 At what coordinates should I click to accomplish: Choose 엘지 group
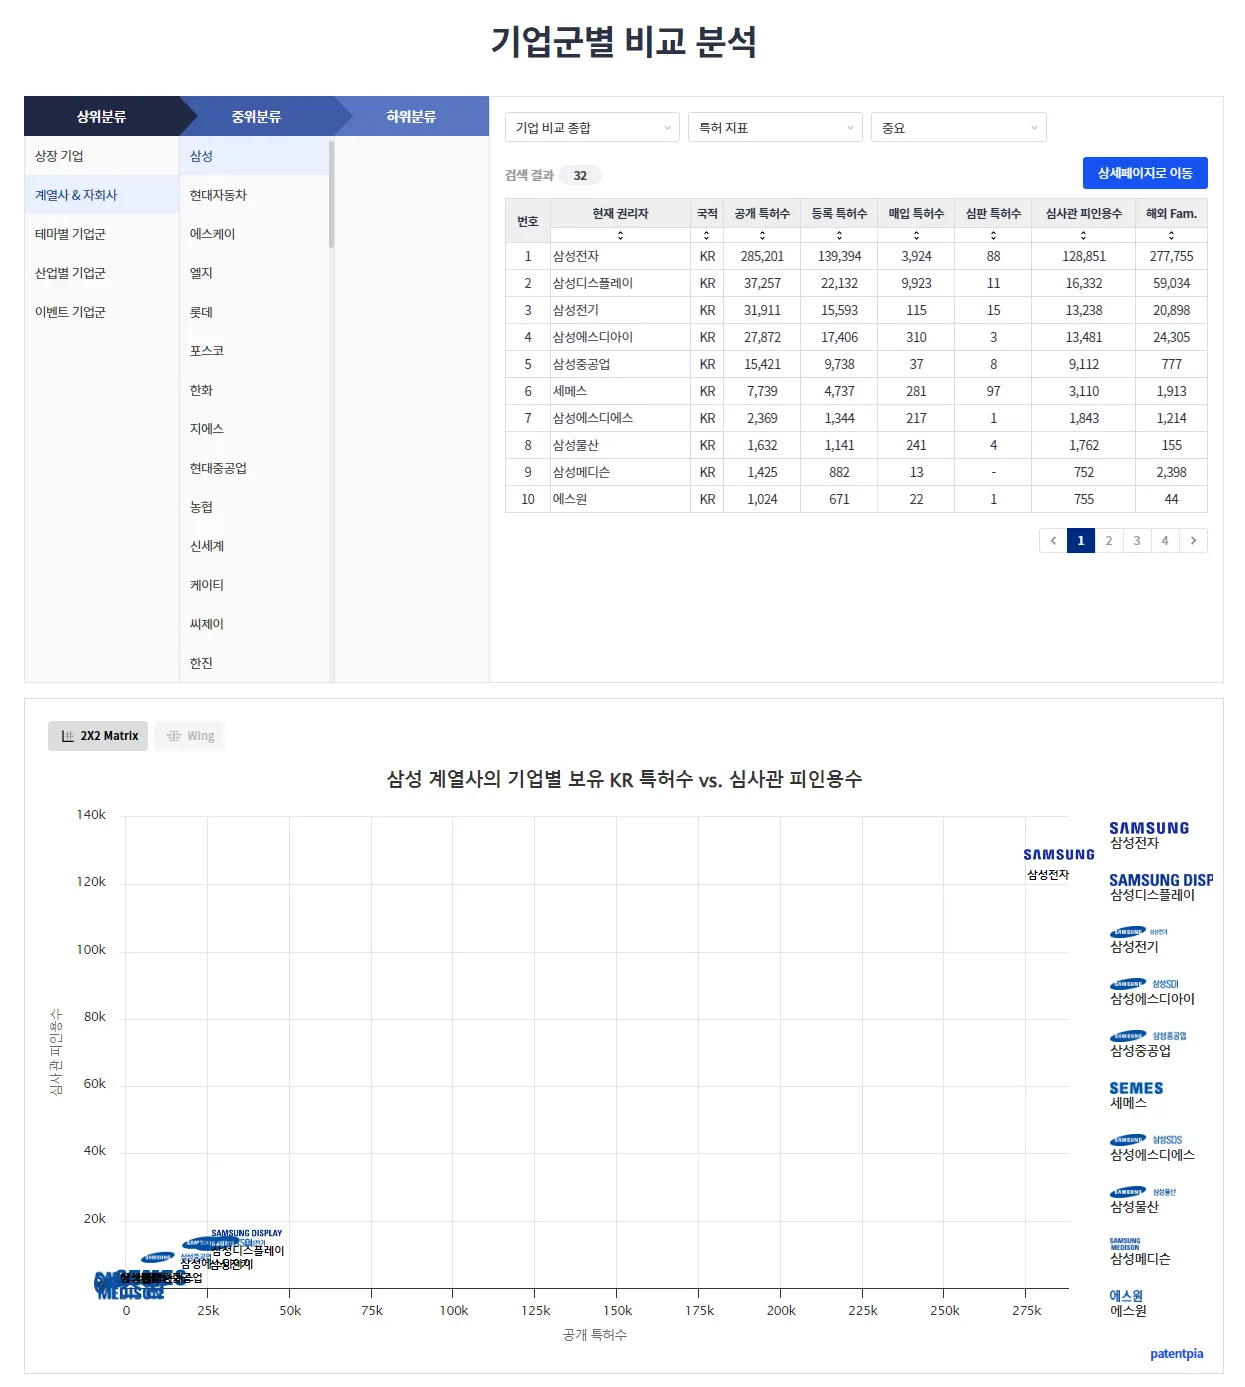(255, 273)
